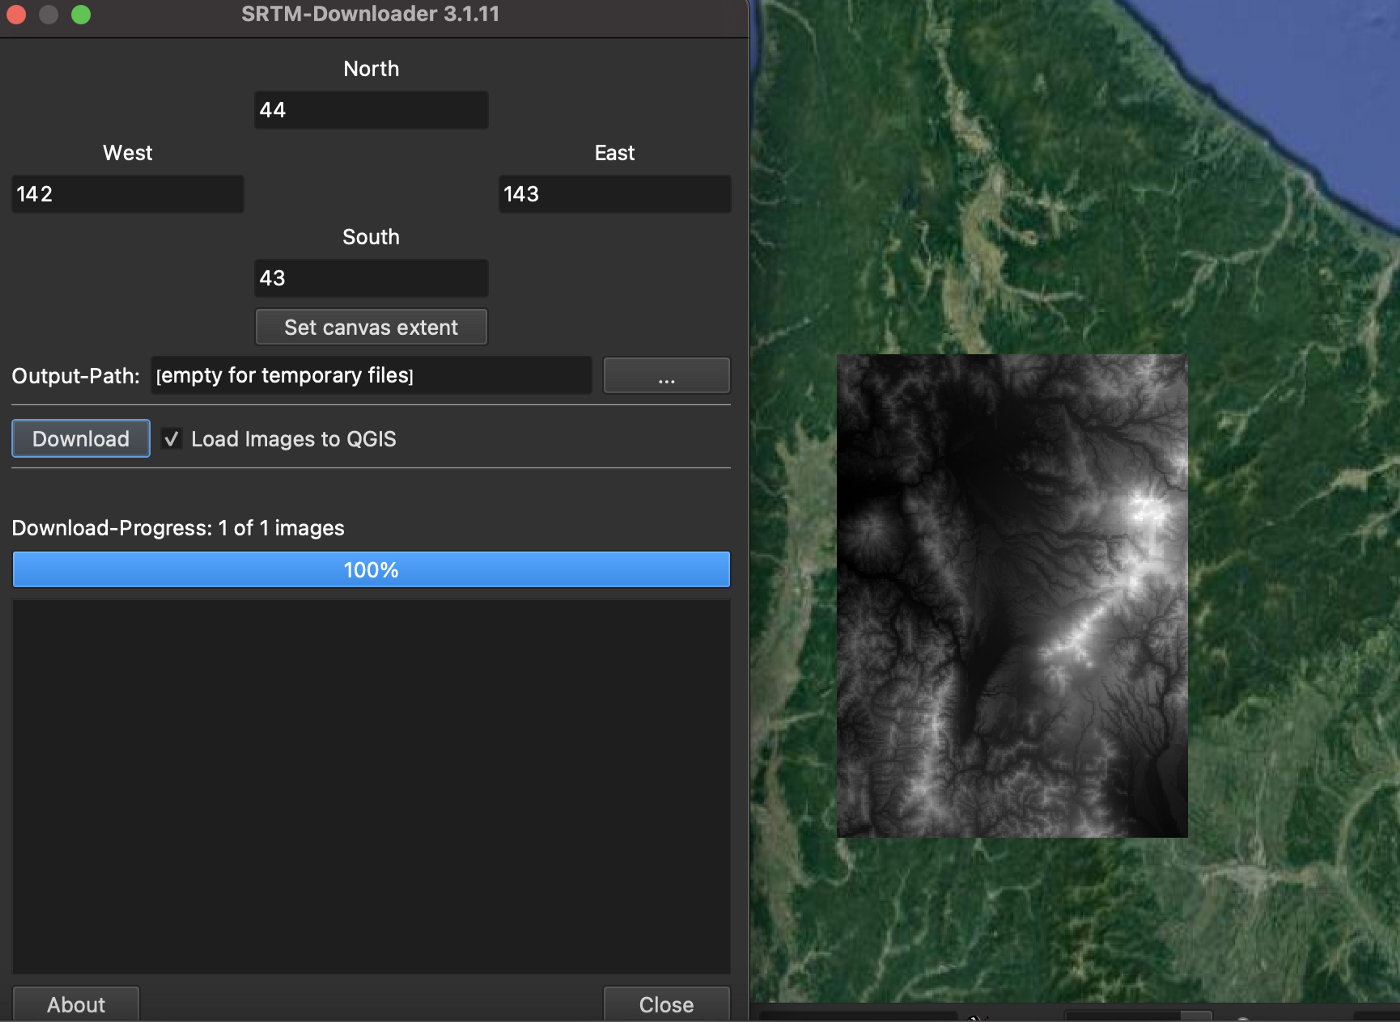Uncheck Load Images to QGIS
This screenshot has width=1400, height=1022.
point(172,439)
